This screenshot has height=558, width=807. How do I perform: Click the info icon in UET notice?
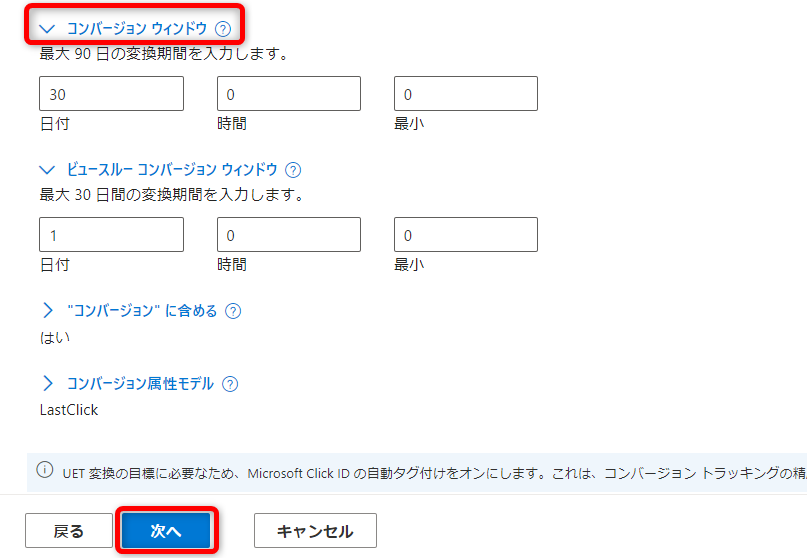(45, 469)
